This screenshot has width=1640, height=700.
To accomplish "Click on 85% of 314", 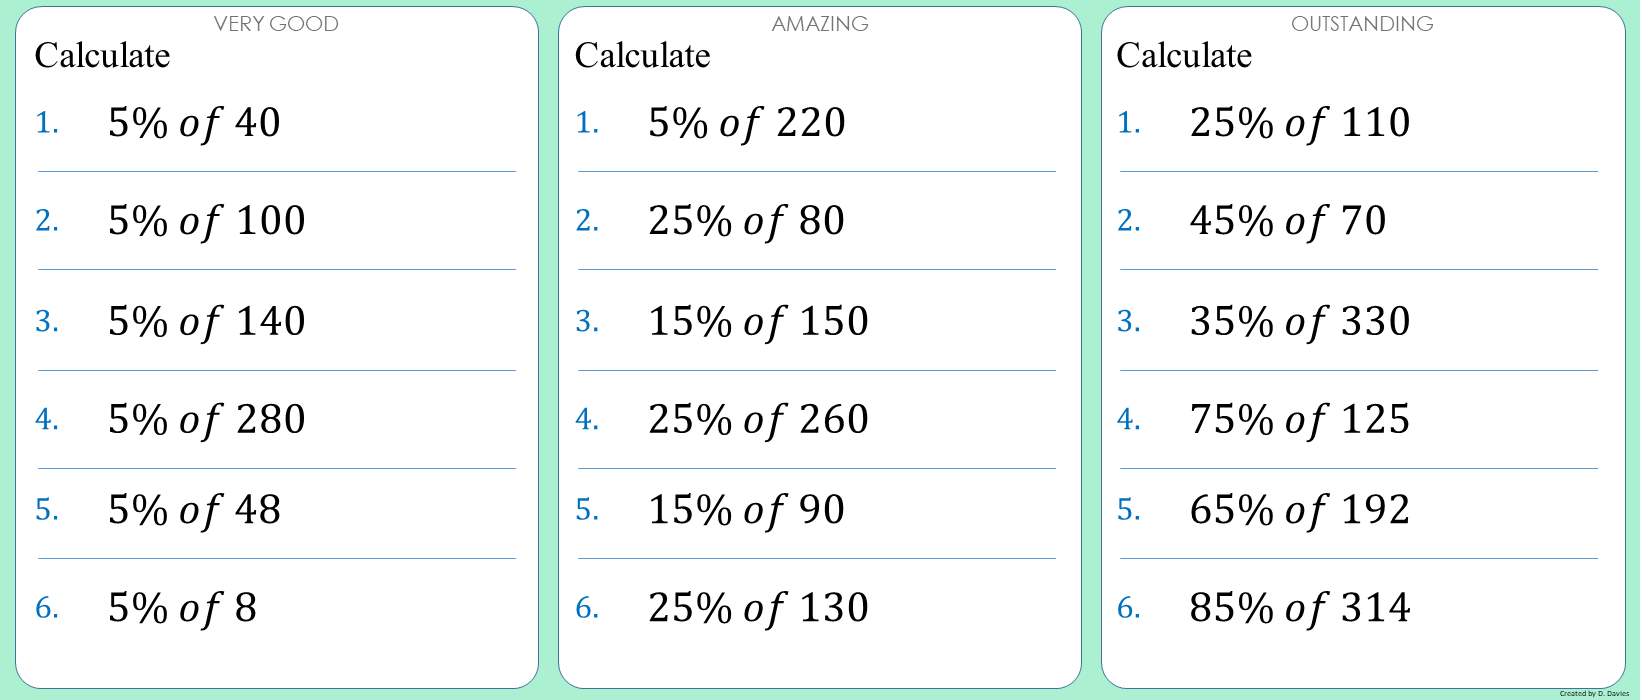I will pyautogui.click(x=1300, y=608).
